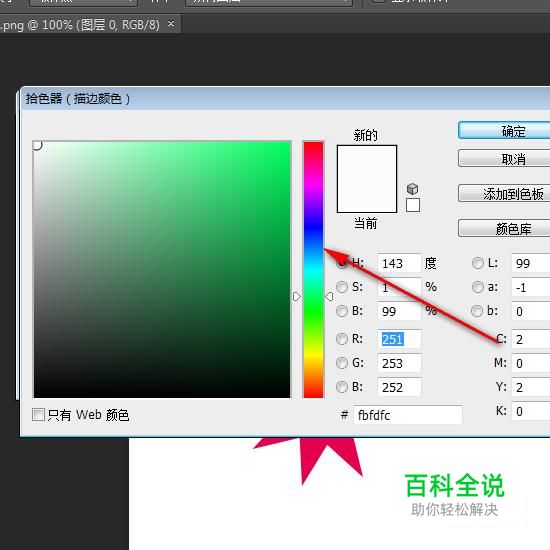The image size is (550, 550).
Task: Select the Lab b radio button
Action: point(477,311)
